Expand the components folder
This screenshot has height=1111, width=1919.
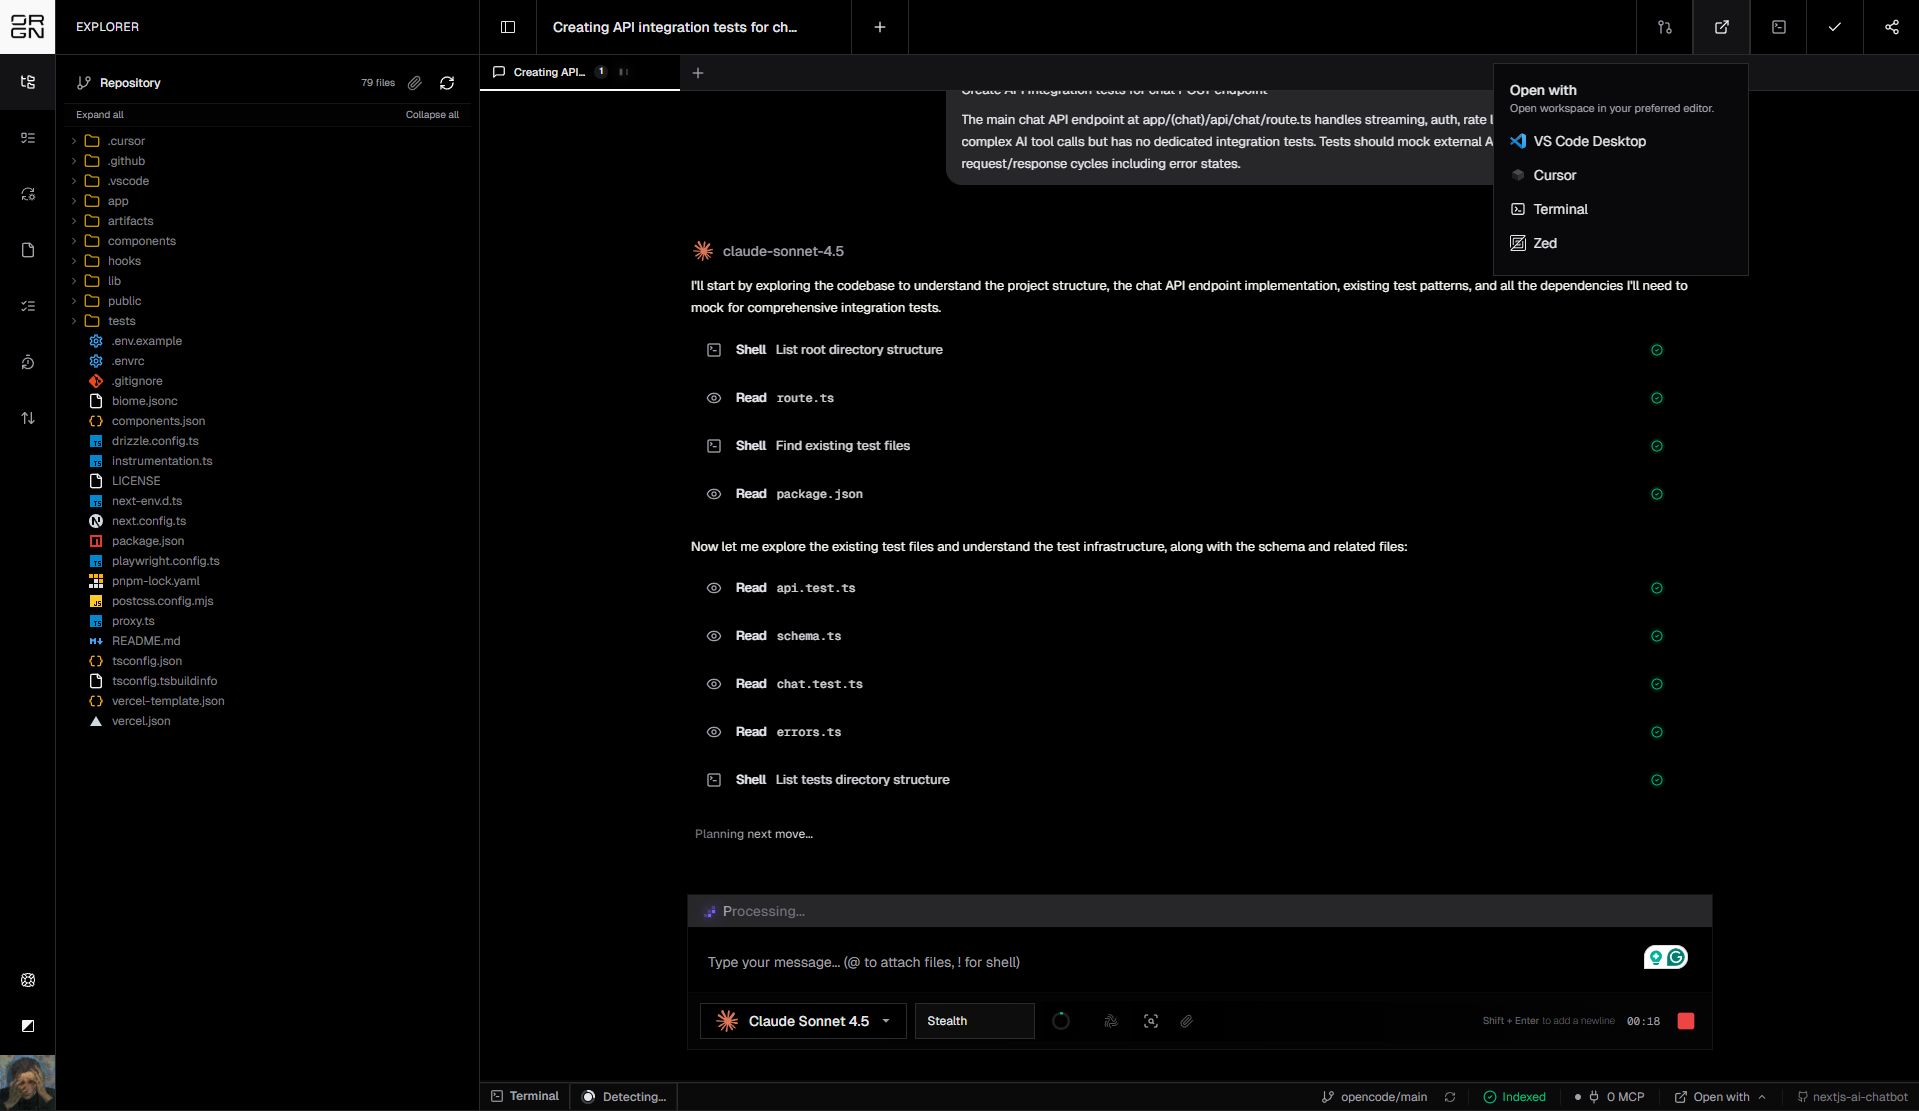(x=141, y=241)
